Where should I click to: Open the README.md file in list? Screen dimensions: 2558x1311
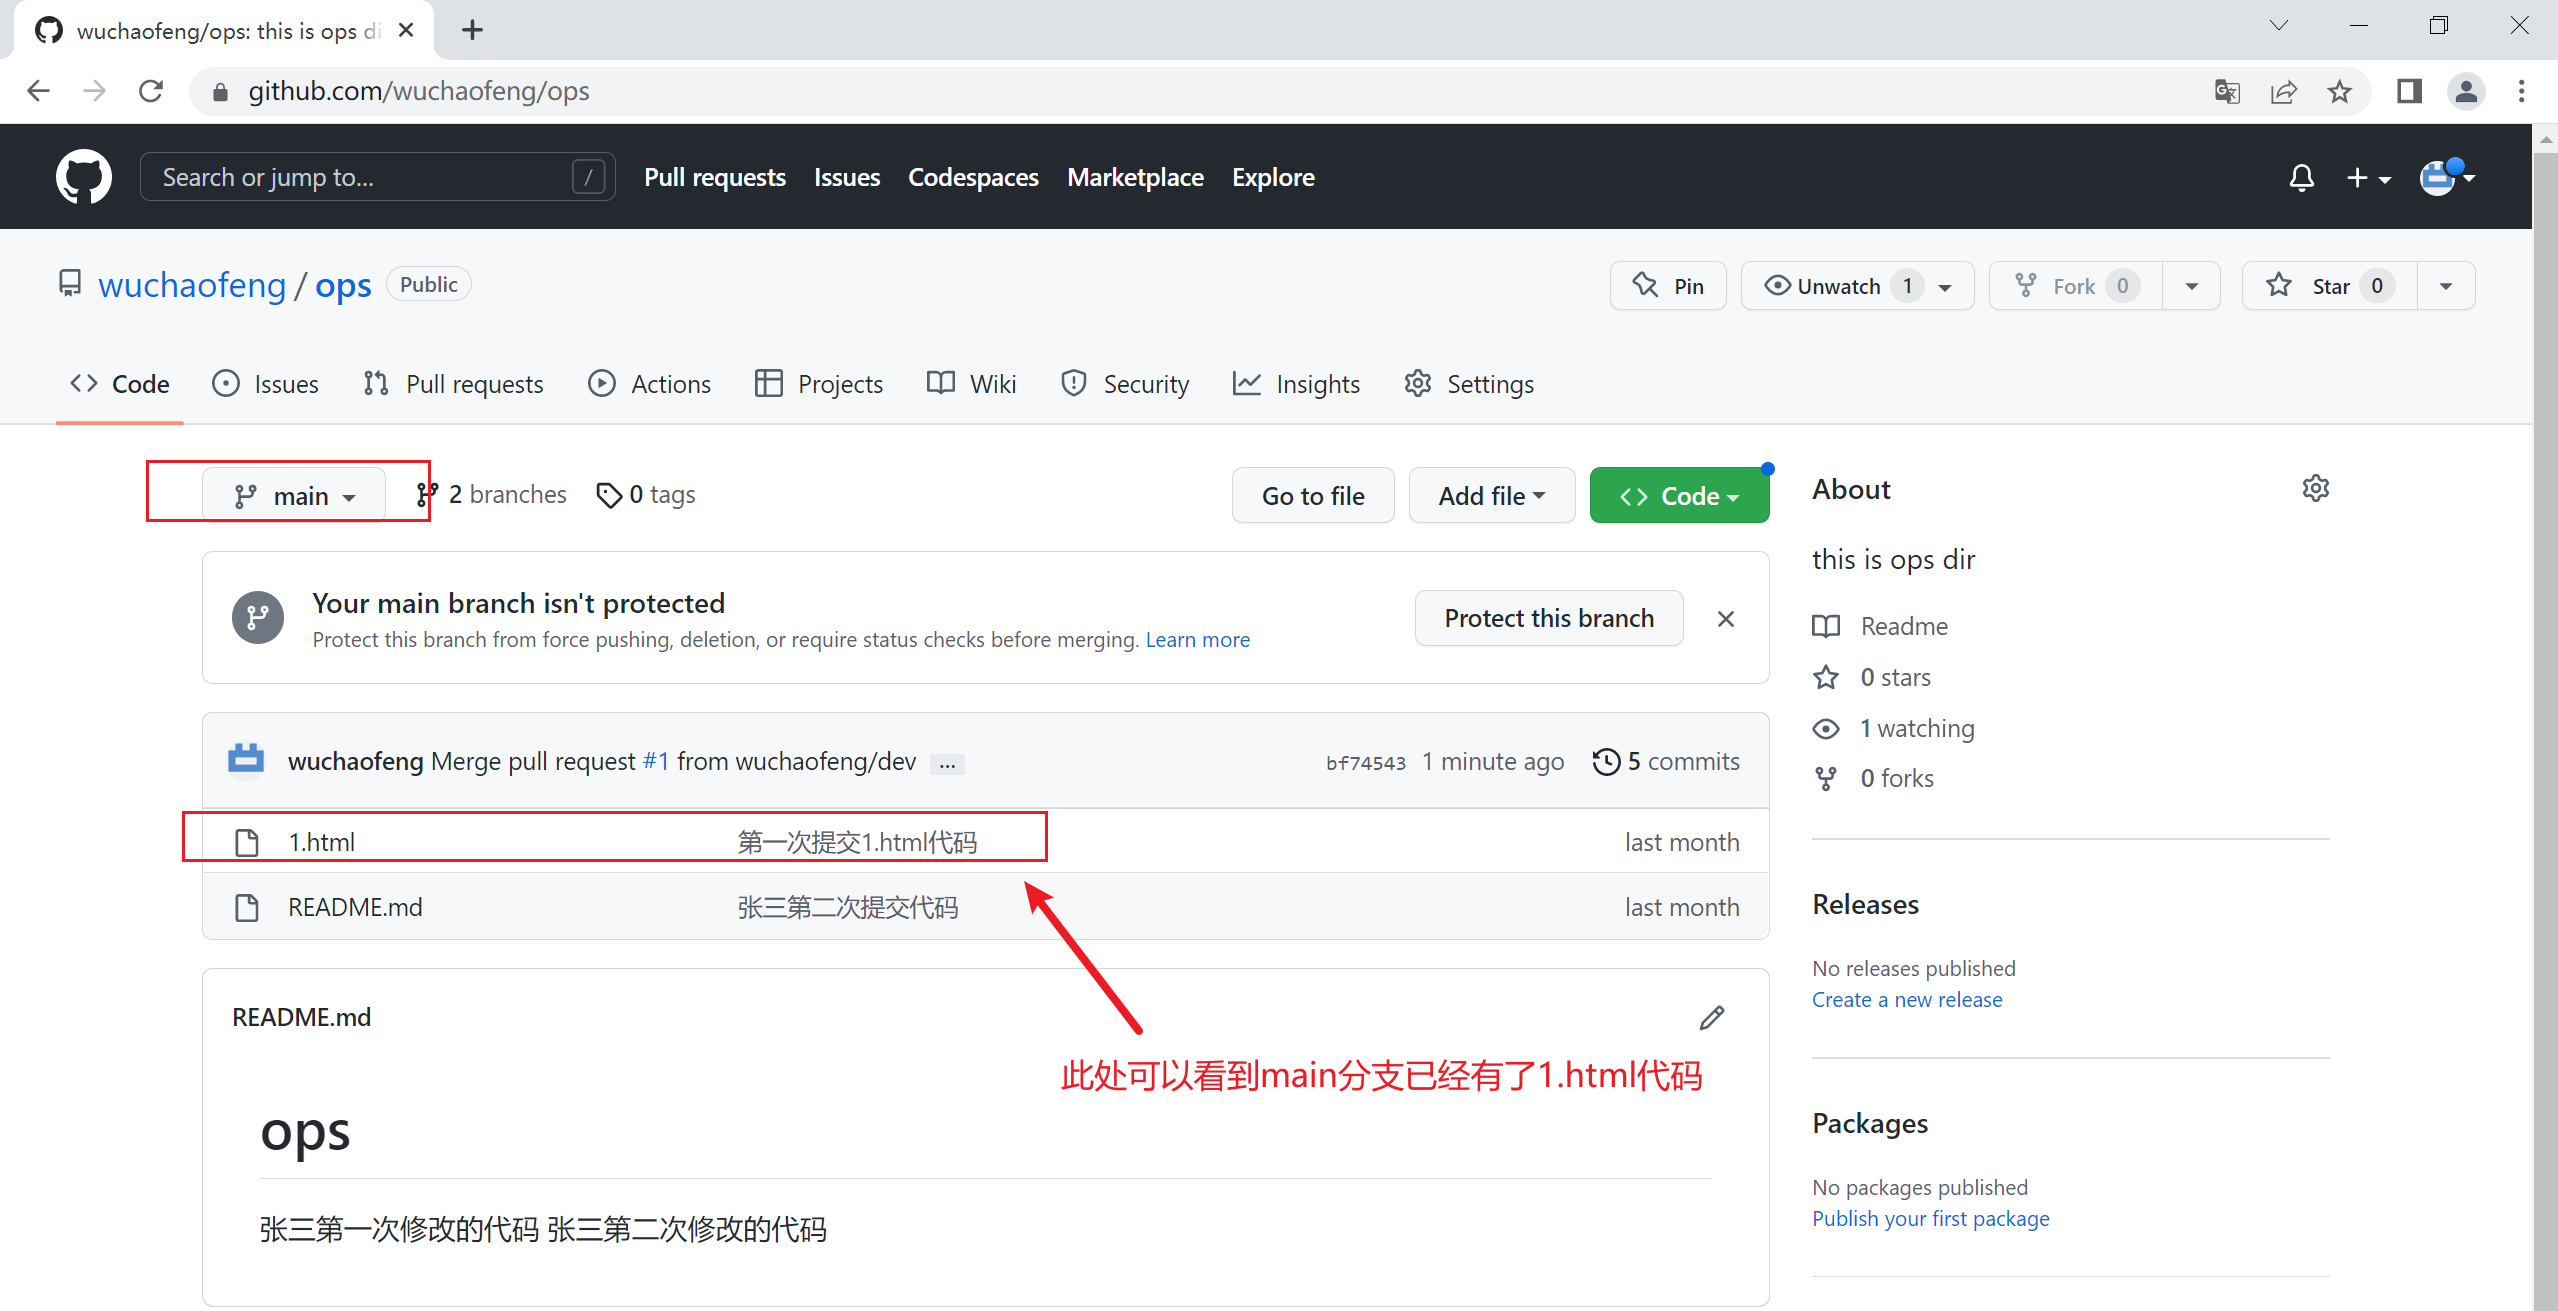click(355, 907)
